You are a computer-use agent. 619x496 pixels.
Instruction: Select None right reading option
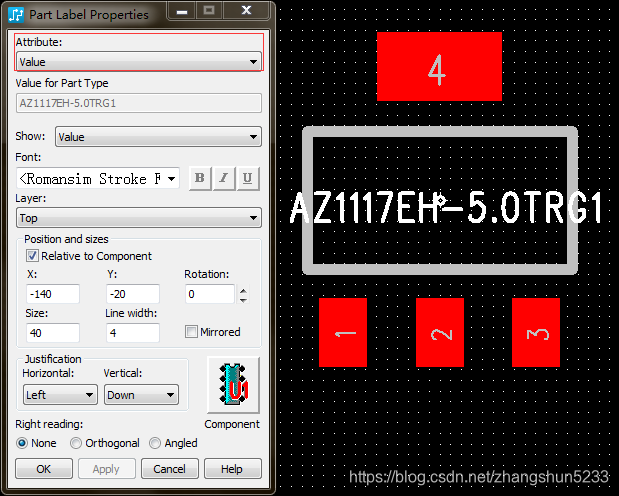(22, 443)
